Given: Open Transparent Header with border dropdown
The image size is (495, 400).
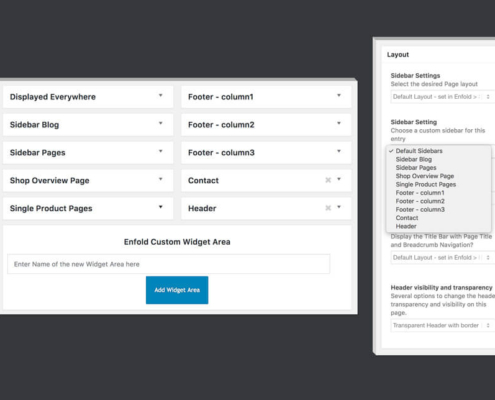Looking at the screenshot, I should tap(443, 325).
